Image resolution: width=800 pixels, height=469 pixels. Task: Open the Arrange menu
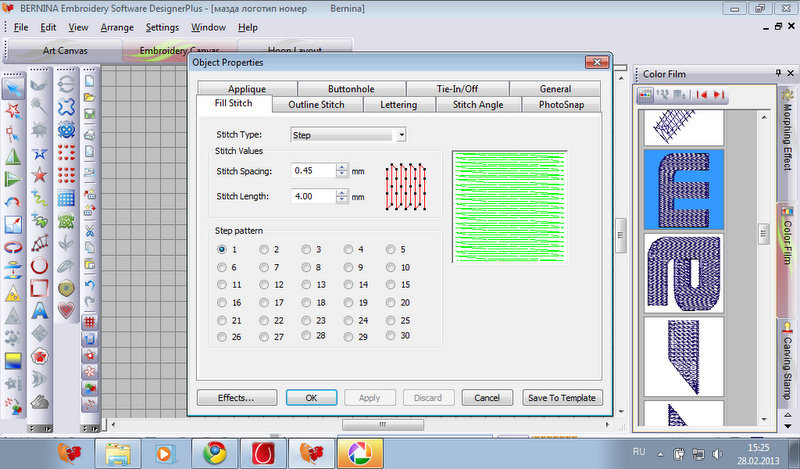tap(116, 27)
